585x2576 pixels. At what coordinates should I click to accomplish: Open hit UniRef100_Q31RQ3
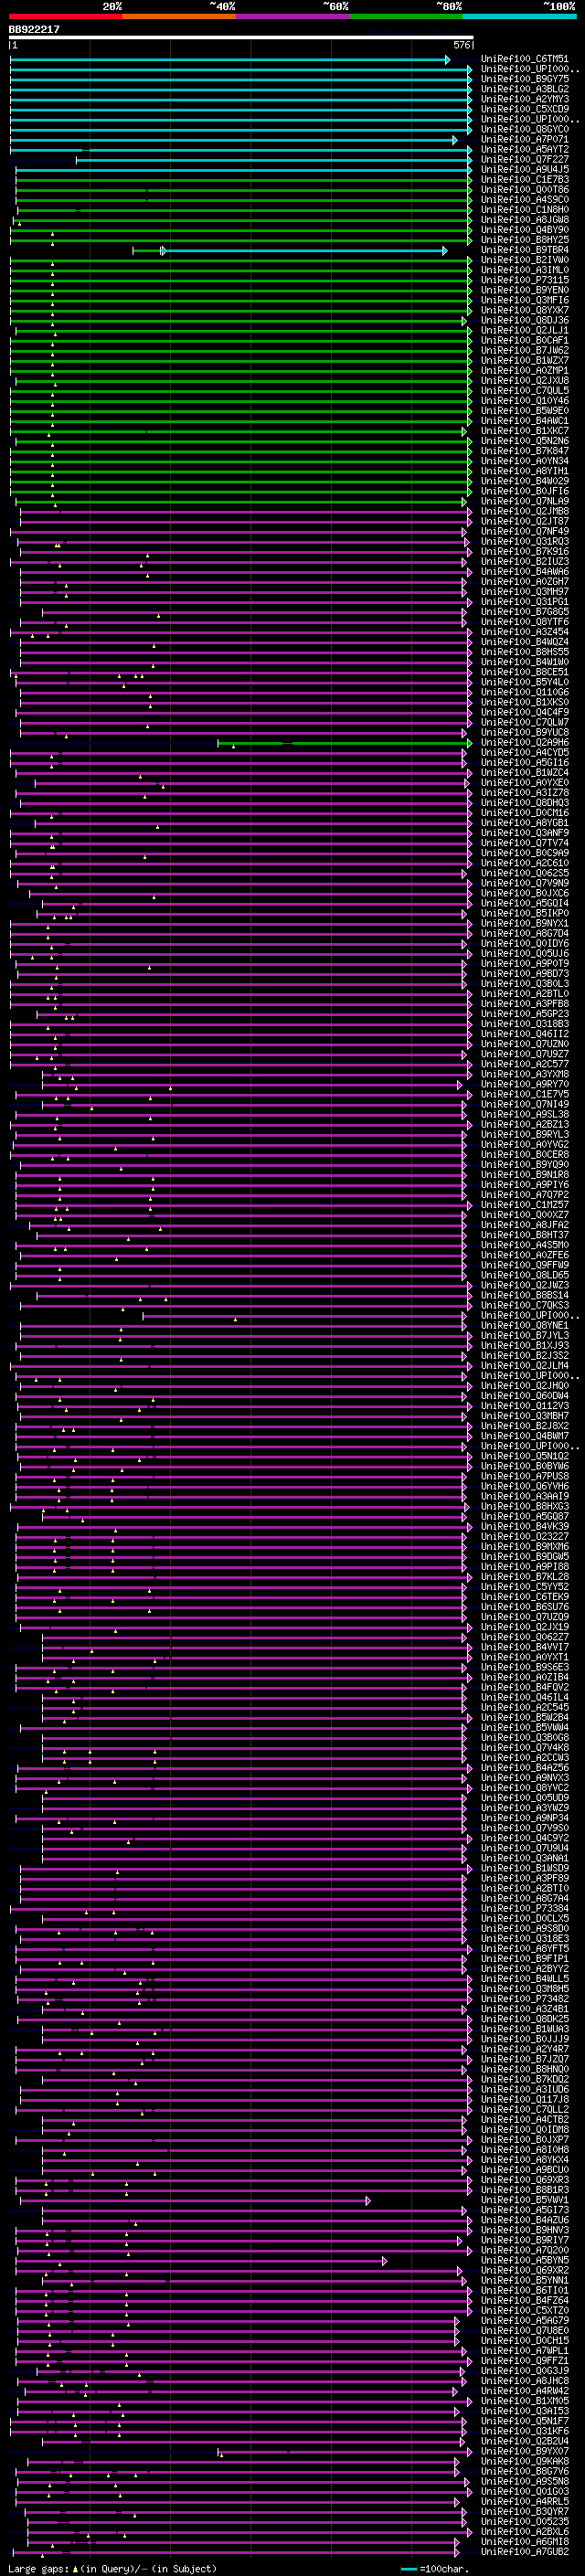click(x=525, y=541)
